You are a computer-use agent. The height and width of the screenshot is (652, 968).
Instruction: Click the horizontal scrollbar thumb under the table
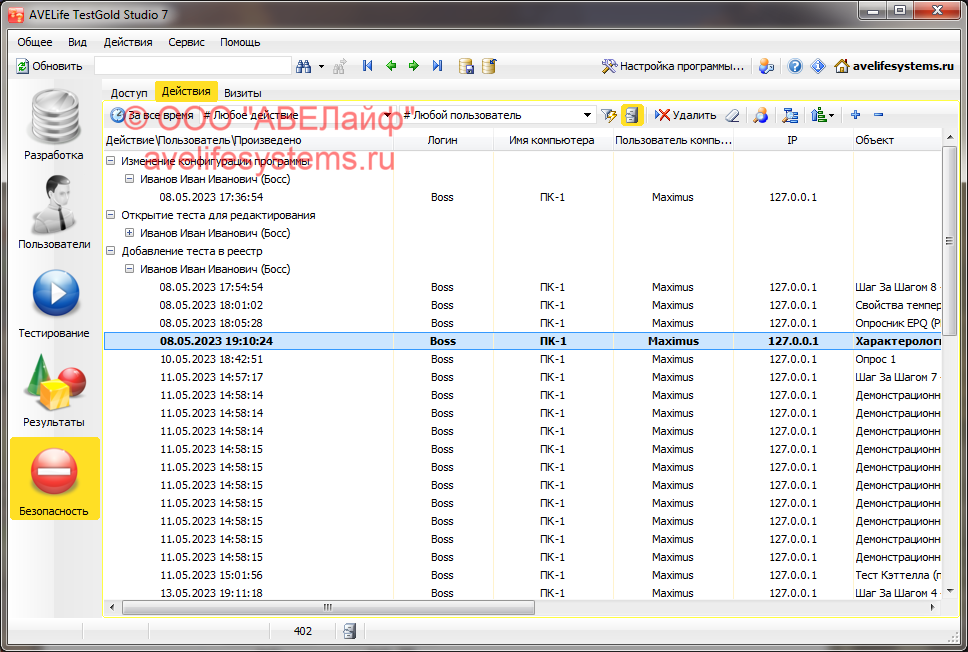(x=327, y=608)
